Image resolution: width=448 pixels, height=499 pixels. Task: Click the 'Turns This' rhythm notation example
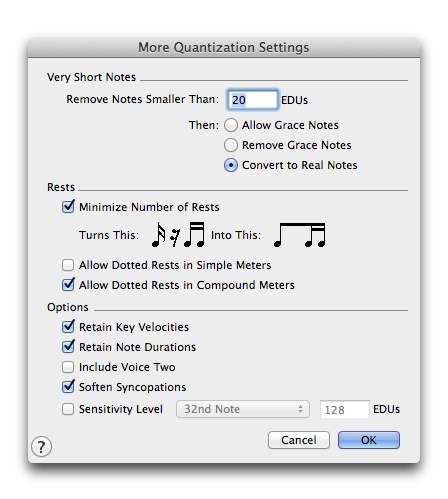point(178,235)
